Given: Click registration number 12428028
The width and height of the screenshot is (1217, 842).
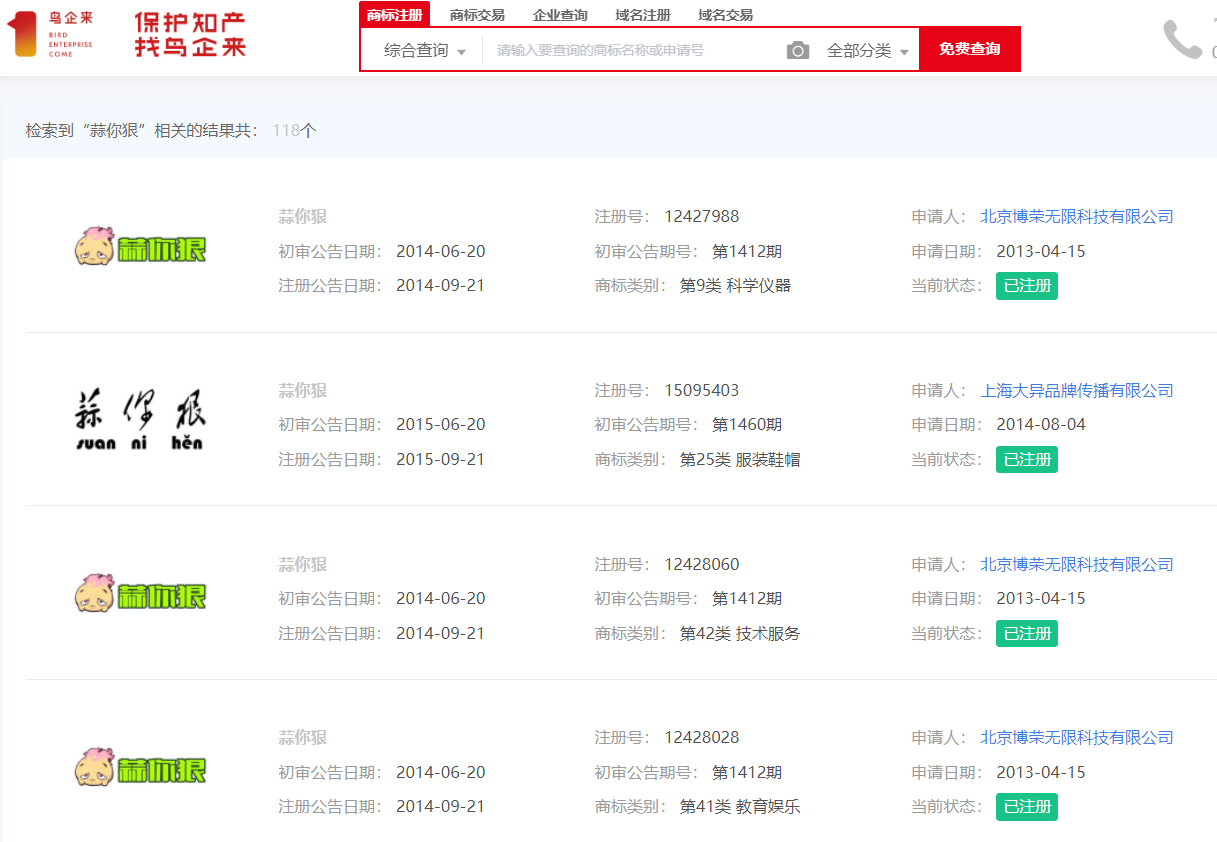Looking at the screenshot, I should tap(702, 738).
